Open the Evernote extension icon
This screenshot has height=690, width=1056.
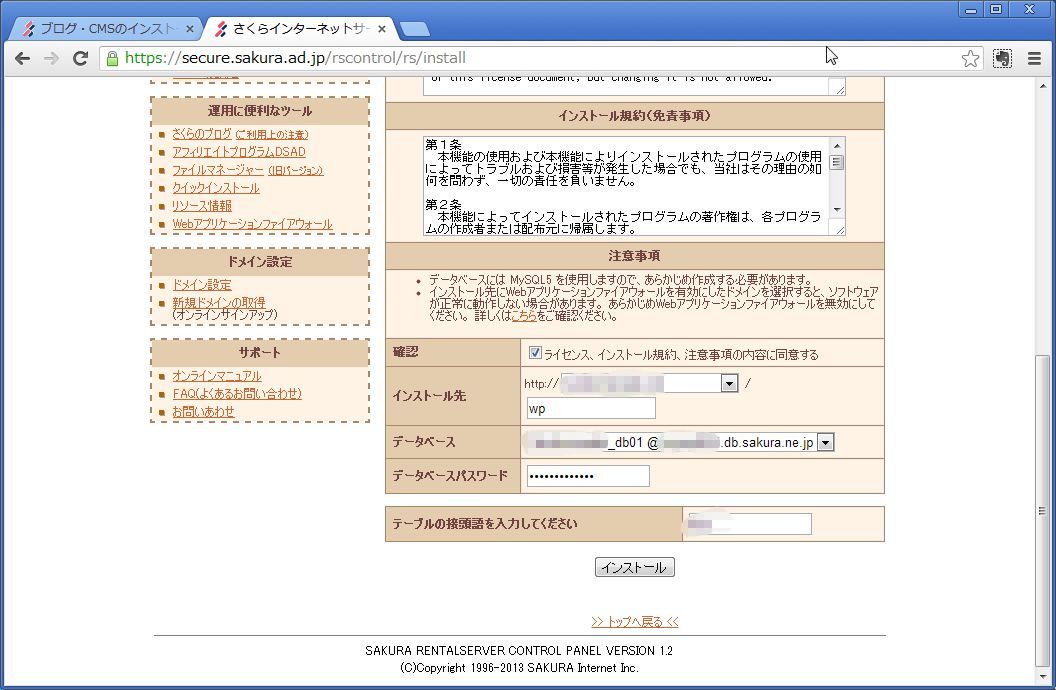[1002, 59]
